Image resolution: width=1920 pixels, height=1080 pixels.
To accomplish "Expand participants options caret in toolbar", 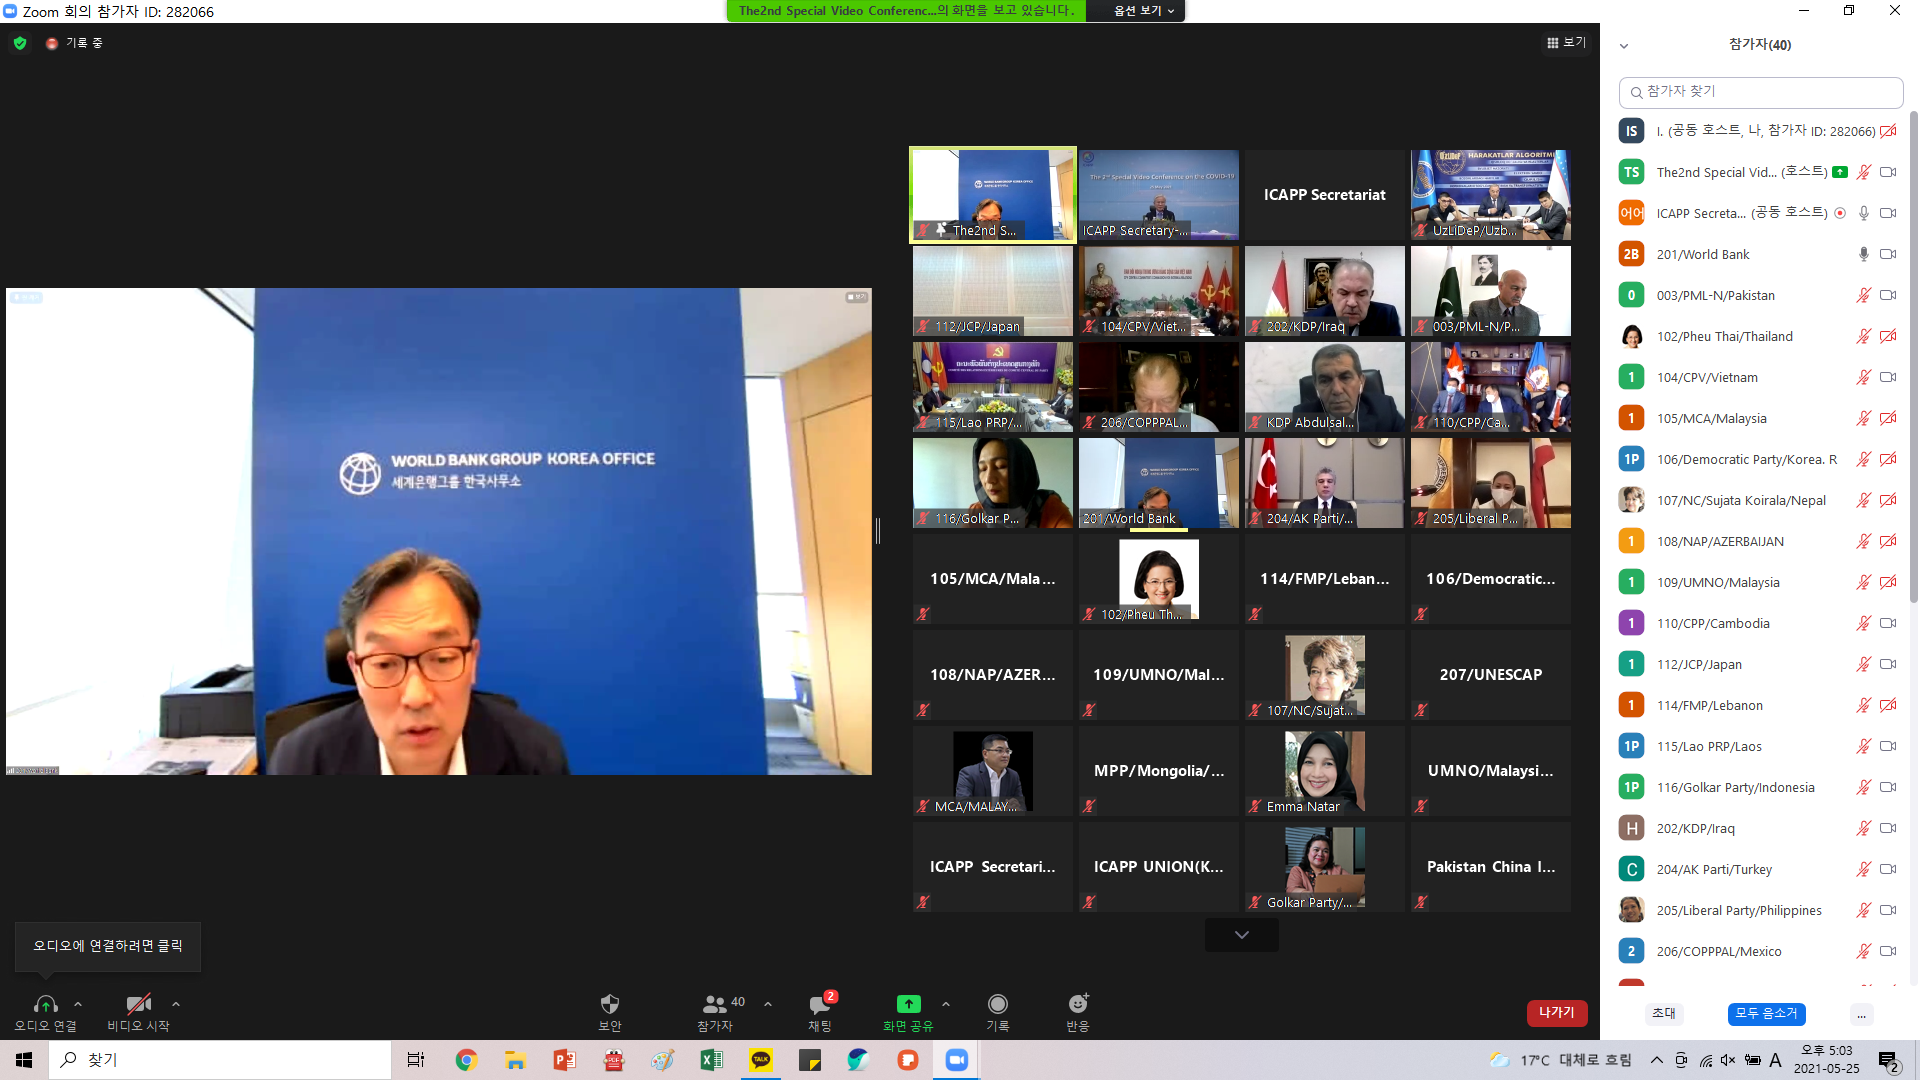I will point(768,1004).
